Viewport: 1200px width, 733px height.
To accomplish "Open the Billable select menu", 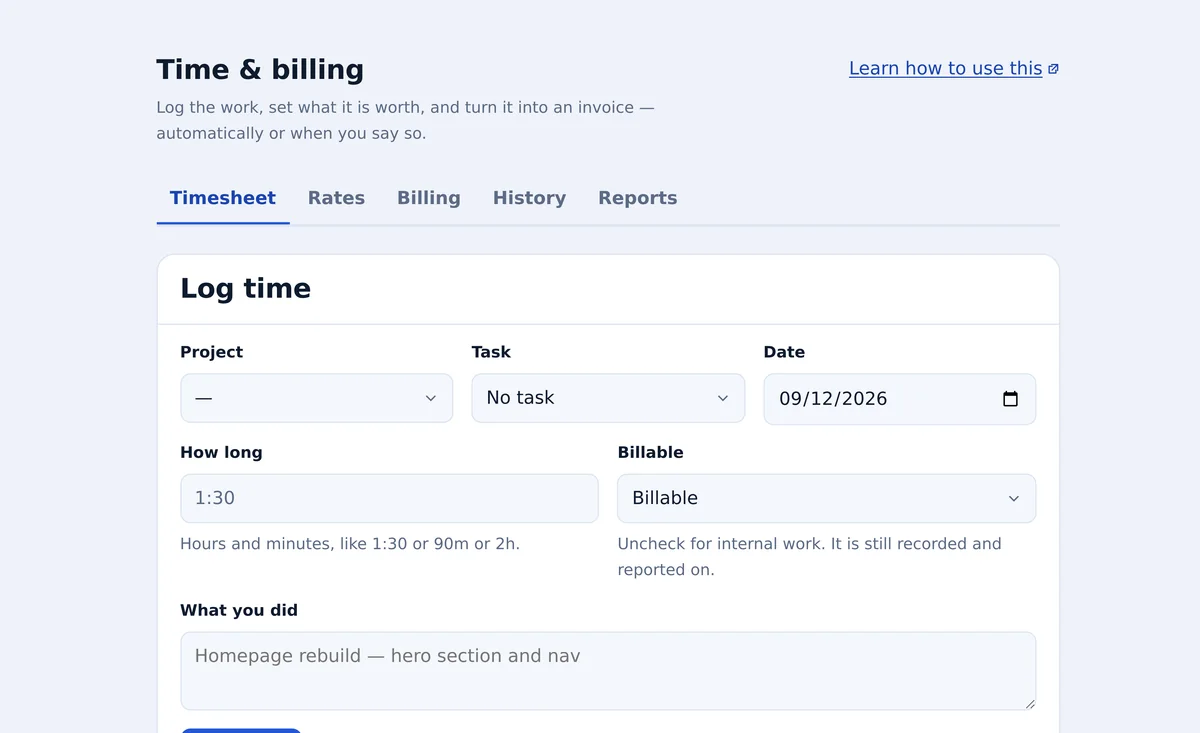I will point(827,498).
